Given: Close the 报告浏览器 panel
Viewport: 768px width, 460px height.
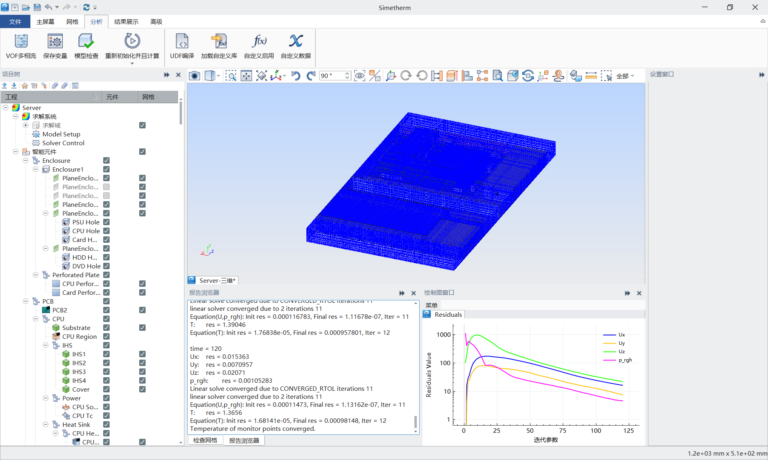Looking at the screenshot, I should (x=413, y=293).
